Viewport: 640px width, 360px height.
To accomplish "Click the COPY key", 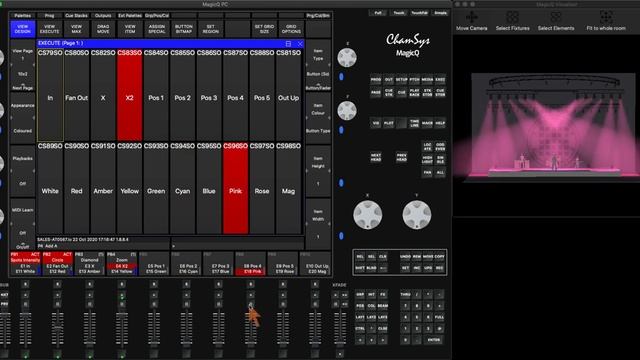I will click(x=440, y=257).
